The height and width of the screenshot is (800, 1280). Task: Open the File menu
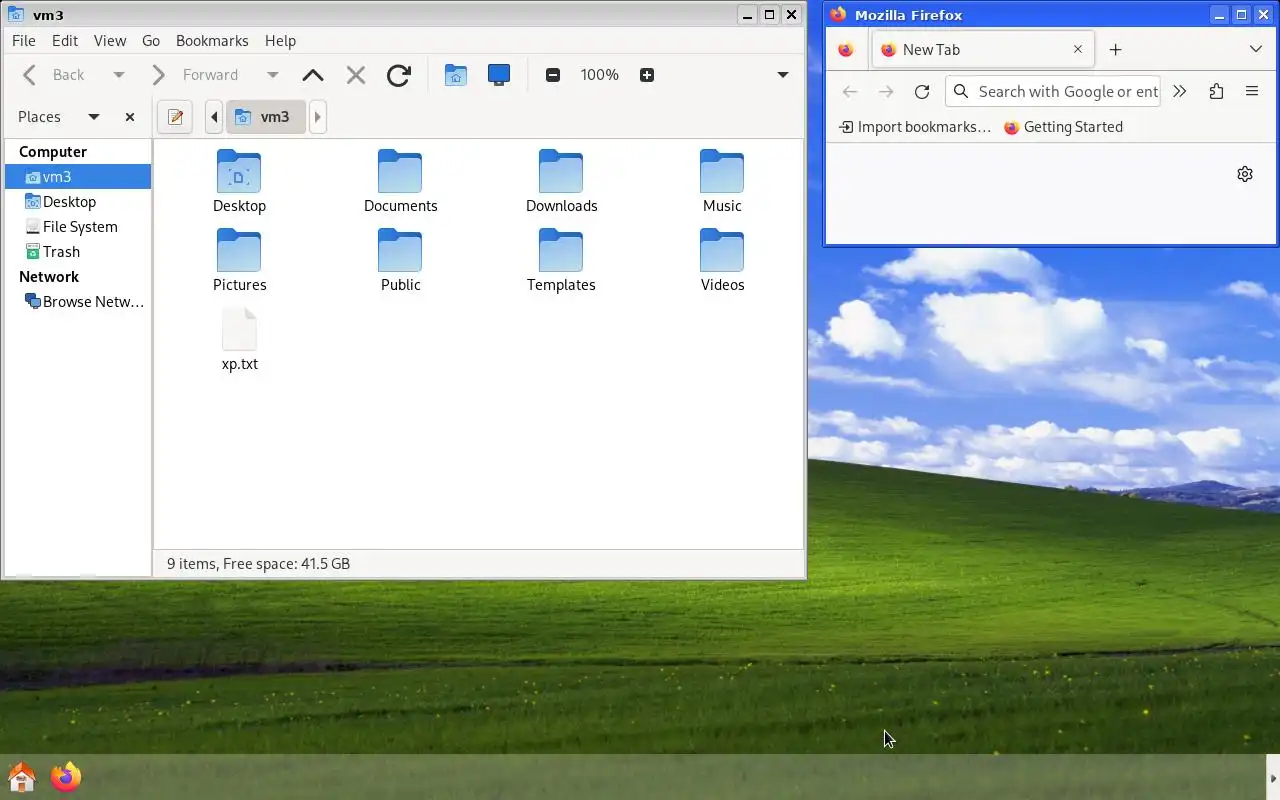23,41
